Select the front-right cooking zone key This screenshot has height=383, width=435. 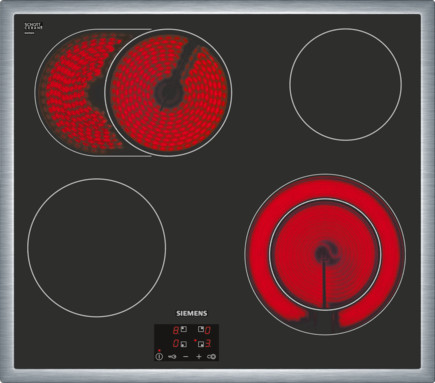[x=201, y=344]
